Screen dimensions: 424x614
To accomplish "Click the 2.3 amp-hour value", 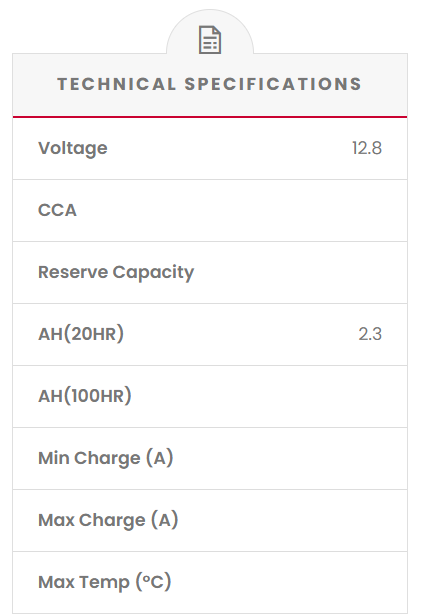I will (370, 334).
